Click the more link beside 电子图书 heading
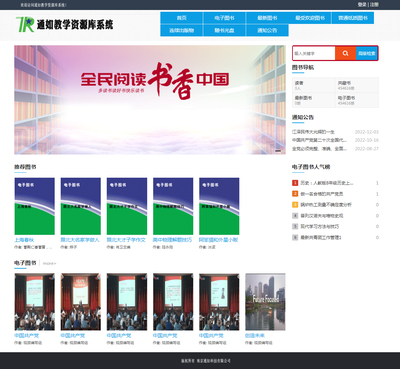 (x=49, y=263)
